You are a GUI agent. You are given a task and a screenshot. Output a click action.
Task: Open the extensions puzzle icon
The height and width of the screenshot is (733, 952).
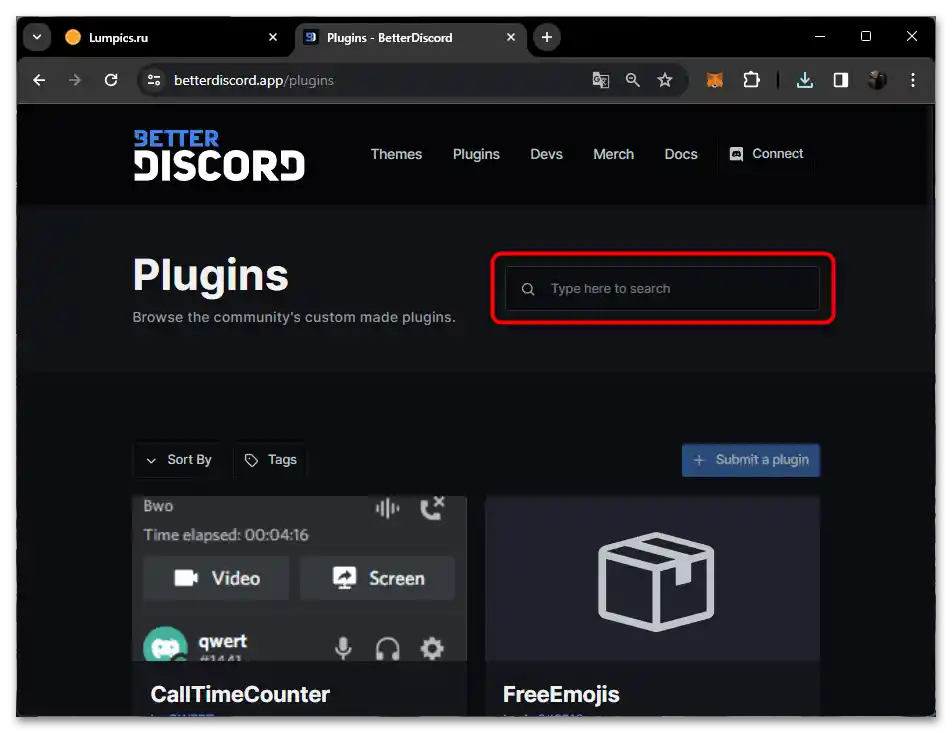tap(751, 80)
